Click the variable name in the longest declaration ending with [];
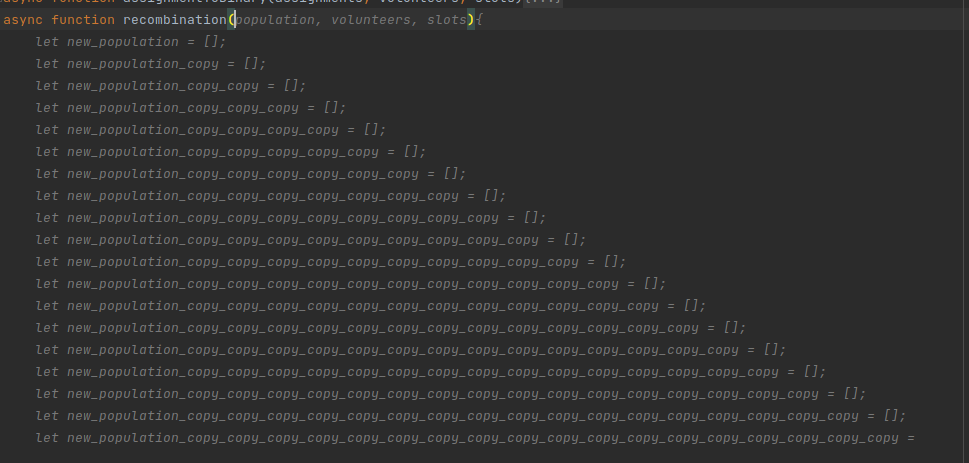Viewport: 969px width, 463px height. point(463,416)
